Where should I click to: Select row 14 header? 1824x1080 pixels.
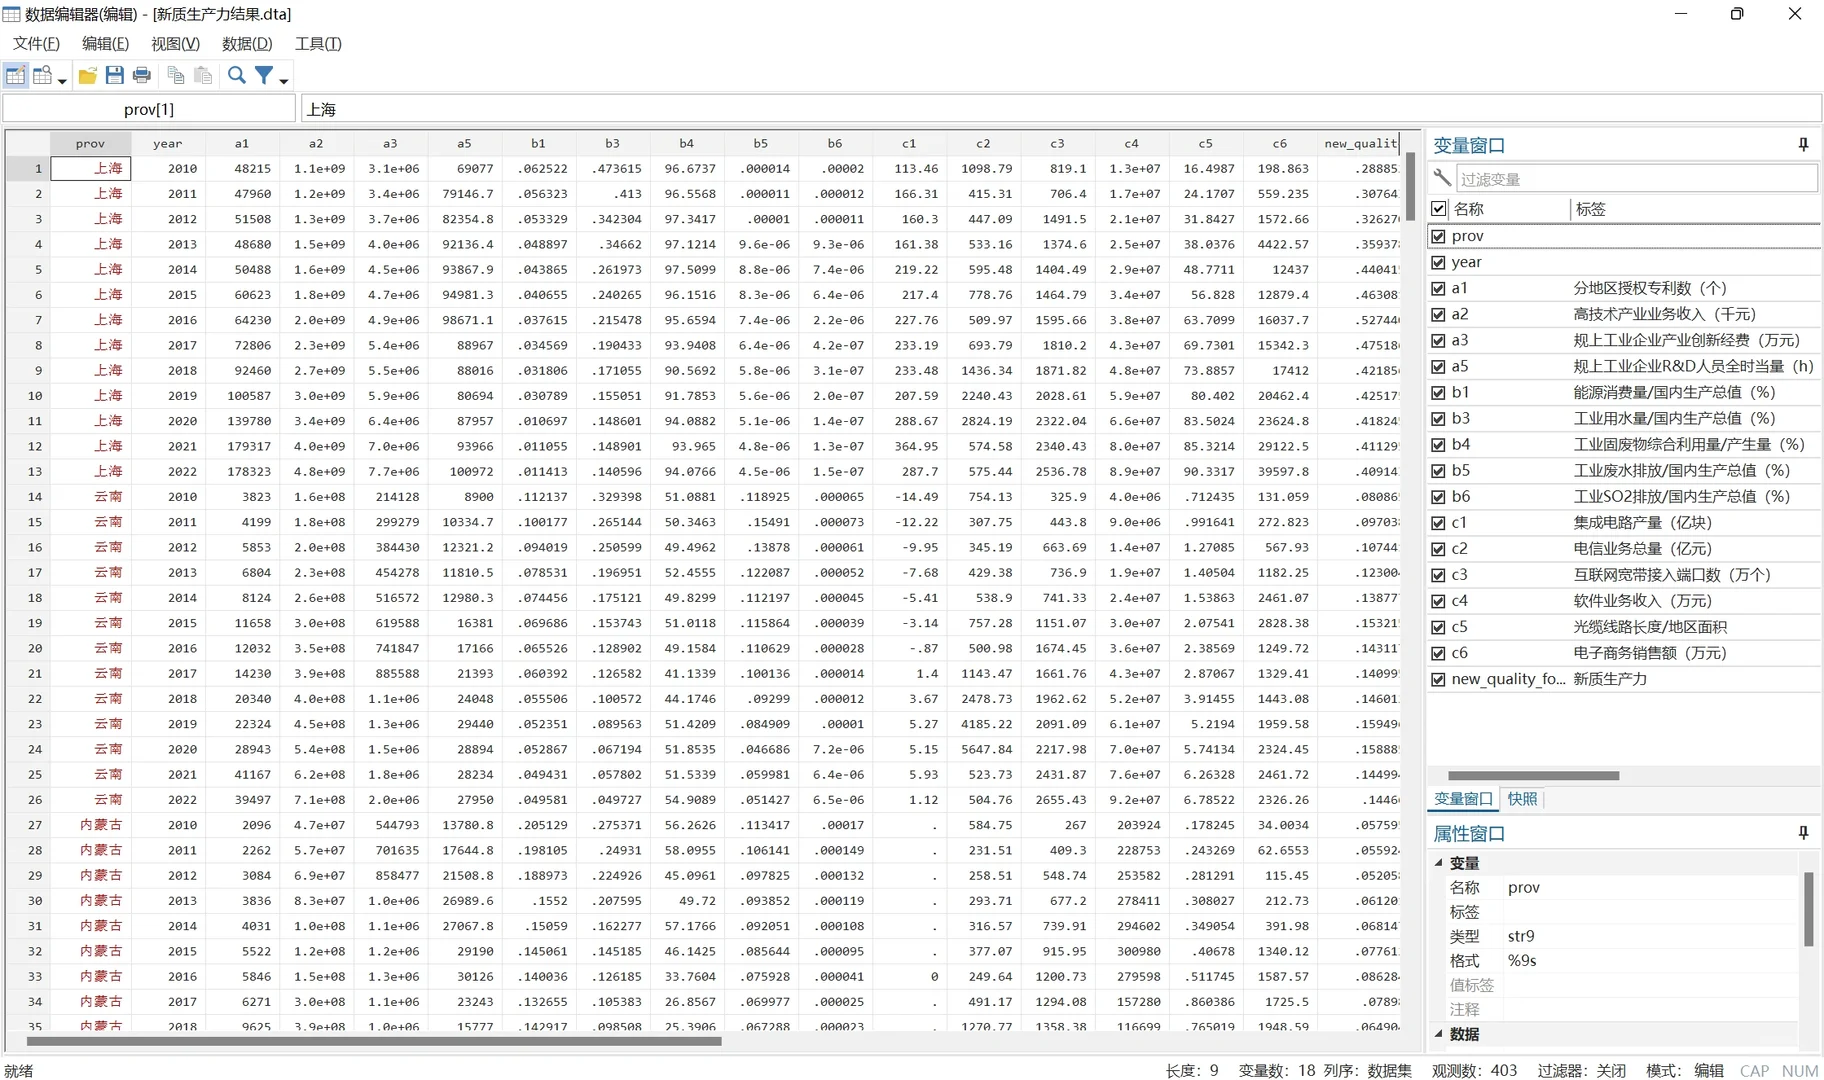[x=27, y=497]
